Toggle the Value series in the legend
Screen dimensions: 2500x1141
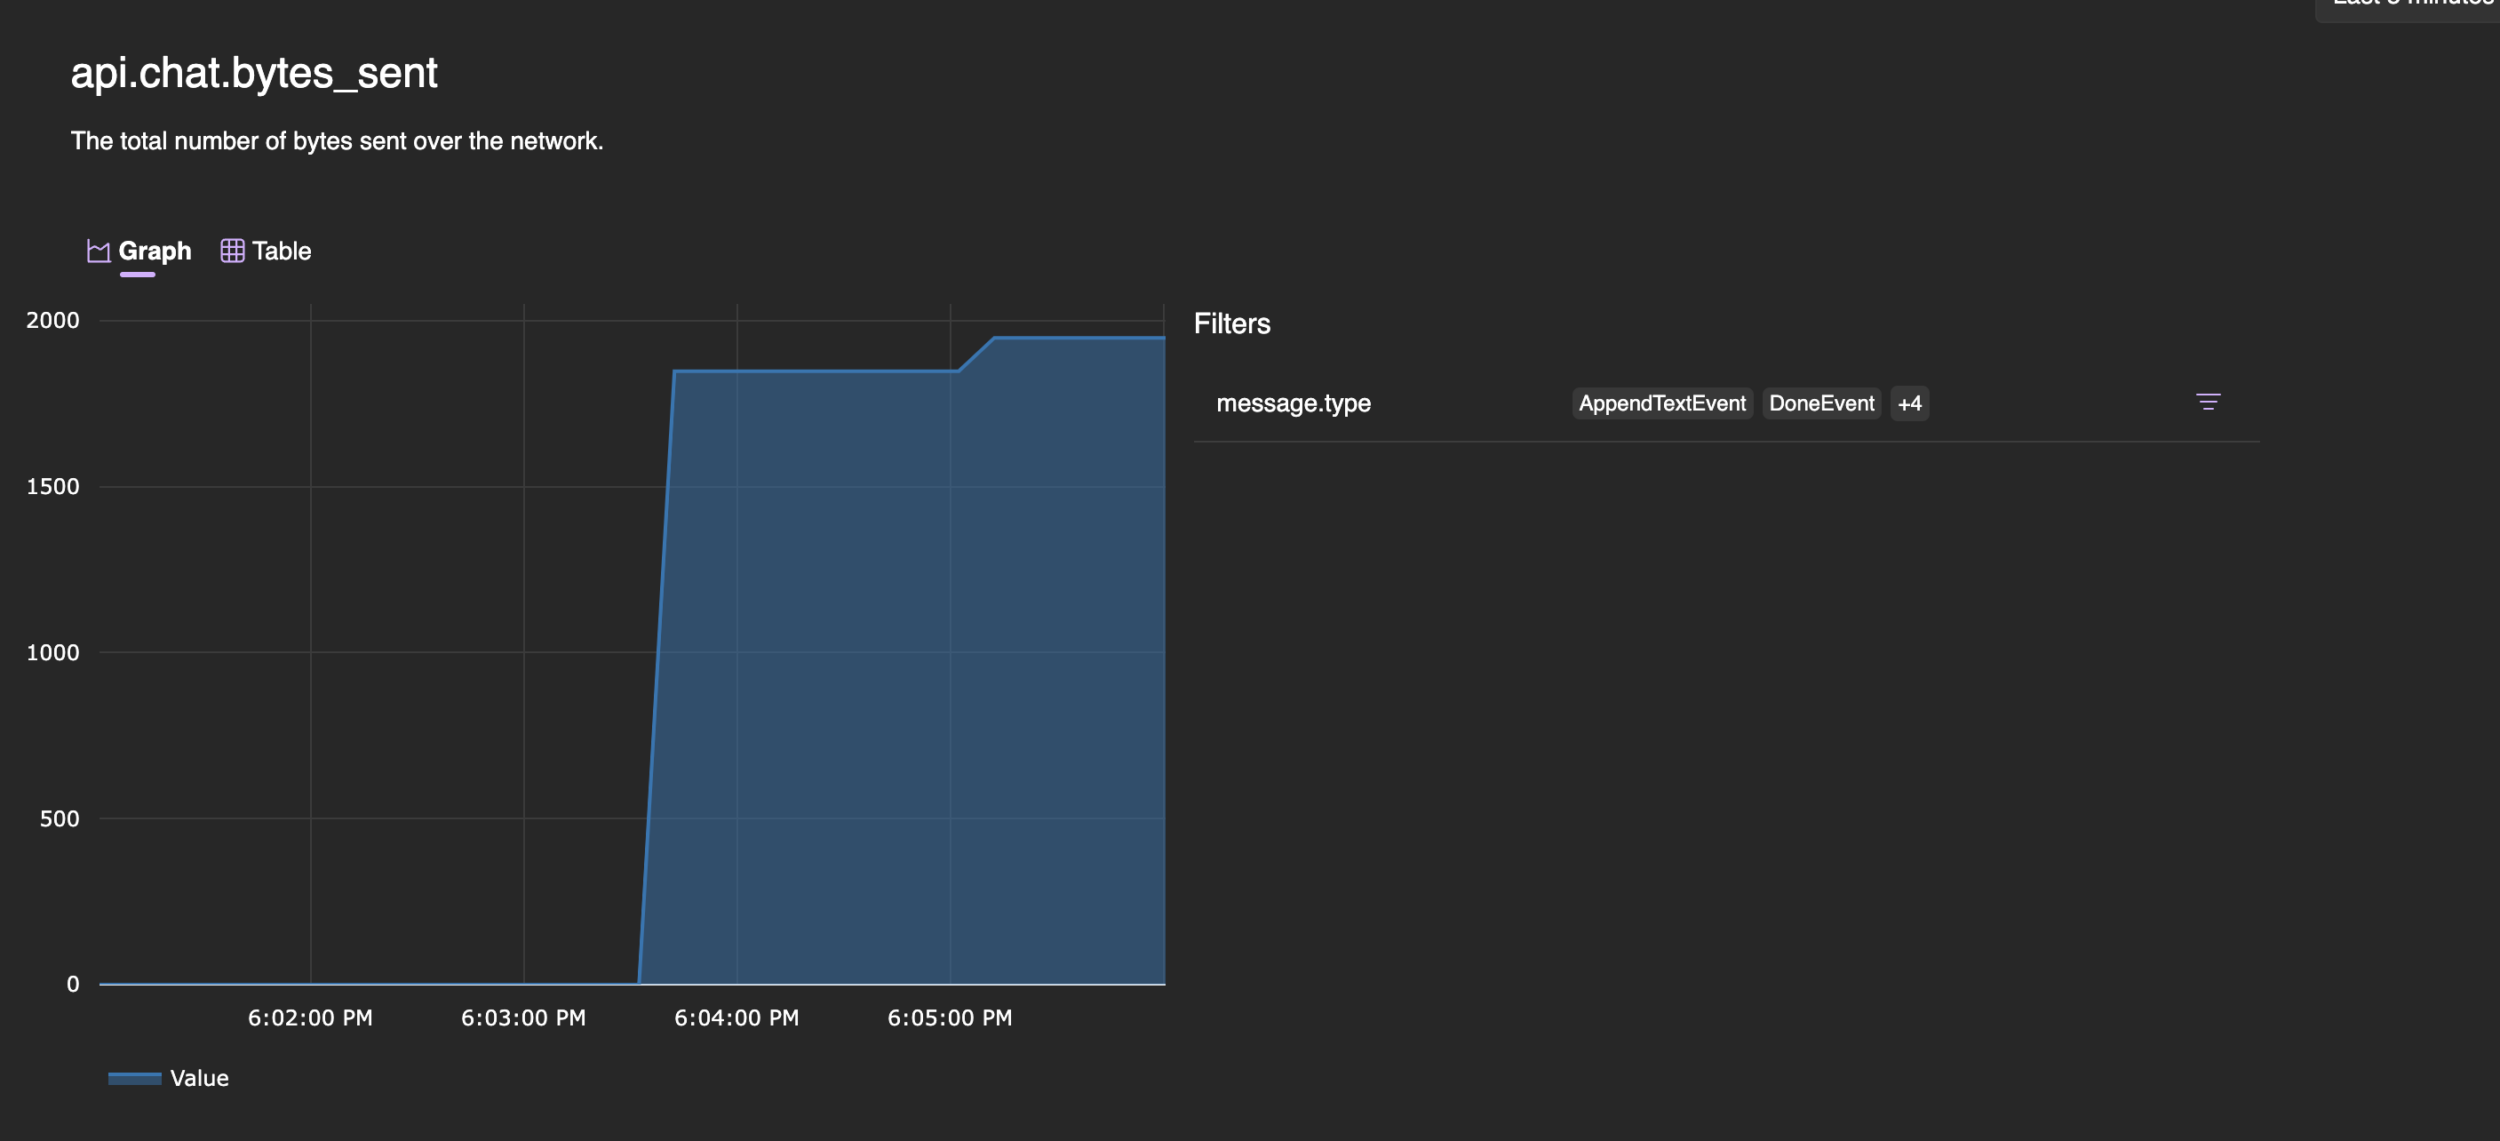pos(199,1077)
